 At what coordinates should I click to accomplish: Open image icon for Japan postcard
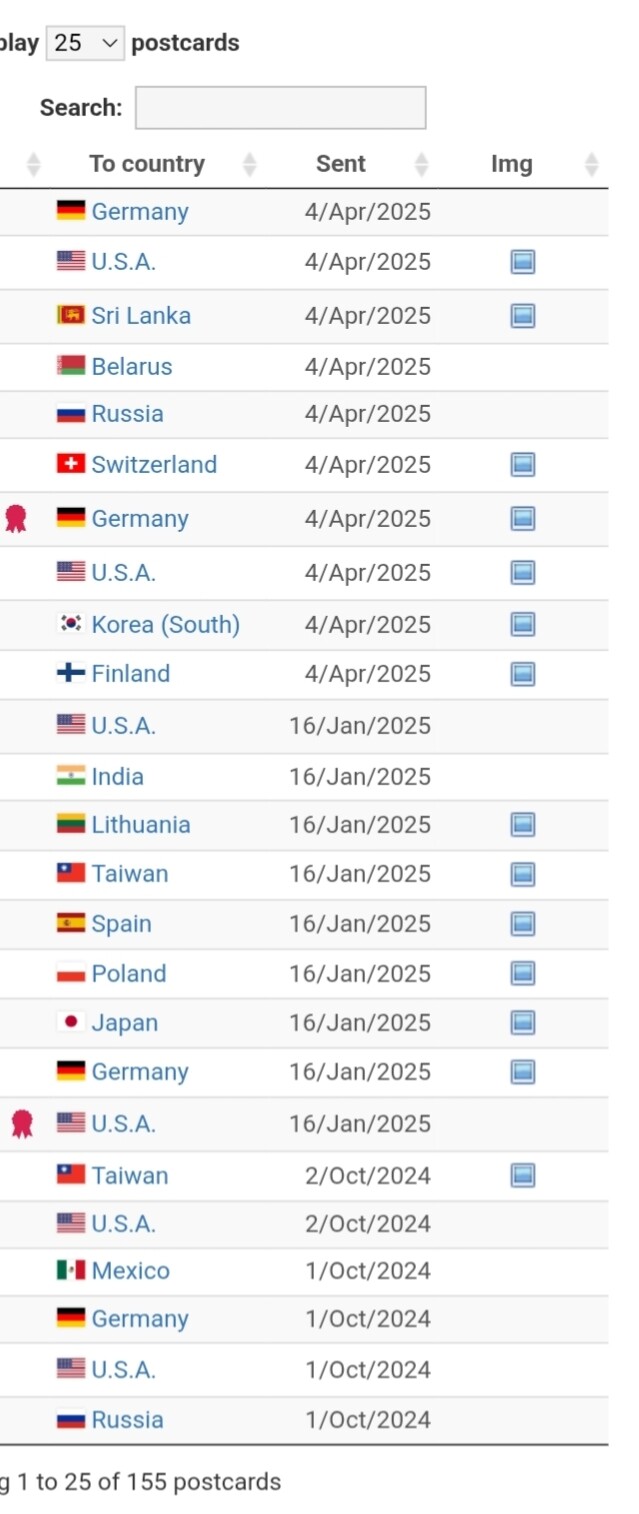[523, 1022]
